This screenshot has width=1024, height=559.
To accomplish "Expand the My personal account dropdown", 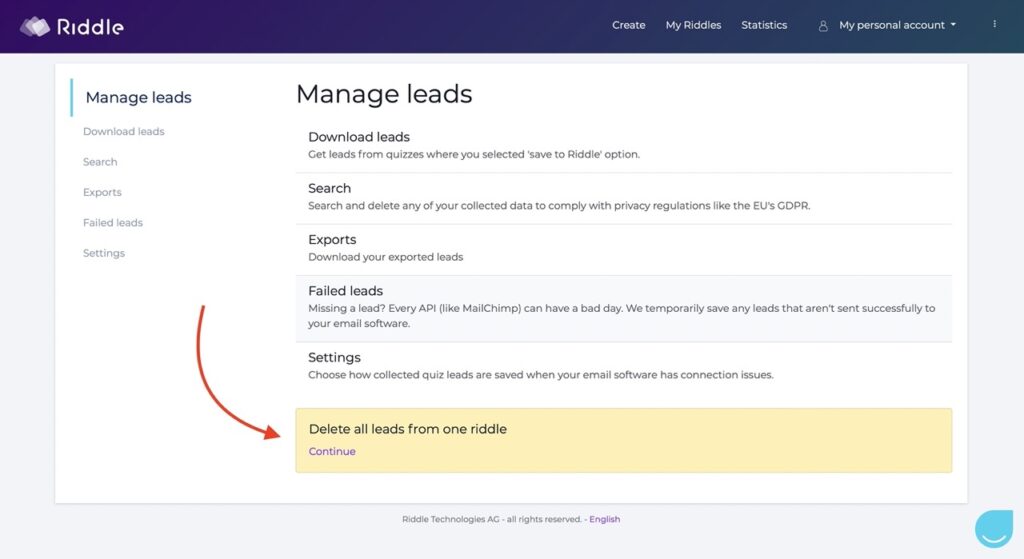I will (x=897, y=25).
